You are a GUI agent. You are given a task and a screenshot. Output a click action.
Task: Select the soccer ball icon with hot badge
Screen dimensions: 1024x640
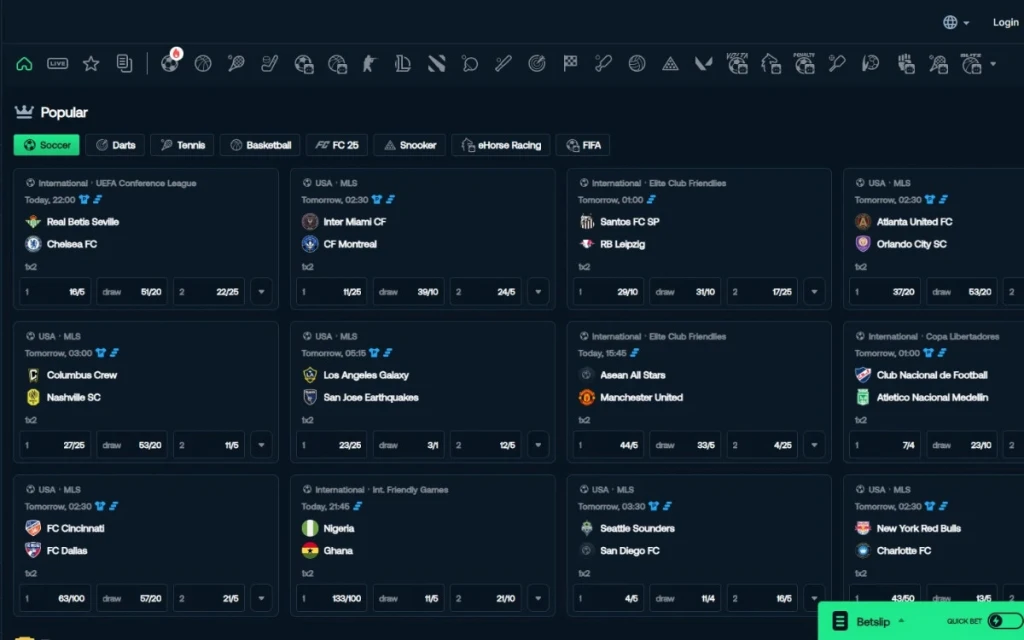pyautogui.click(x=168, y=63)
